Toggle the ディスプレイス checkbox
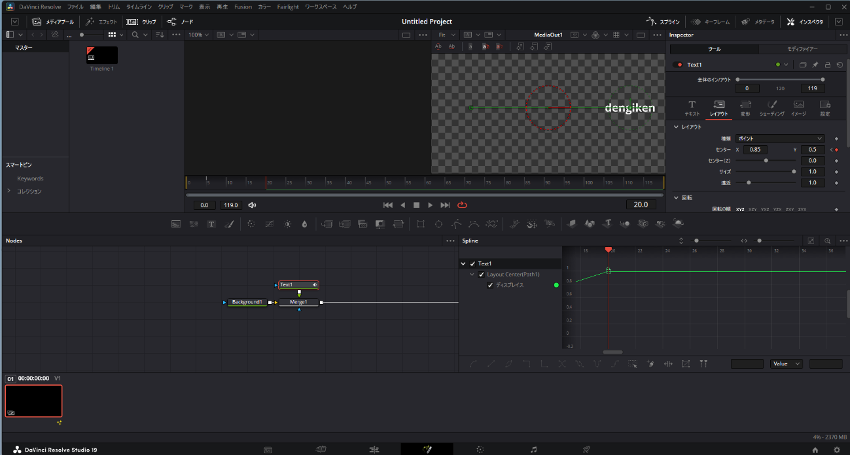This screenshot has width=850, height=456. click(490, 285)
